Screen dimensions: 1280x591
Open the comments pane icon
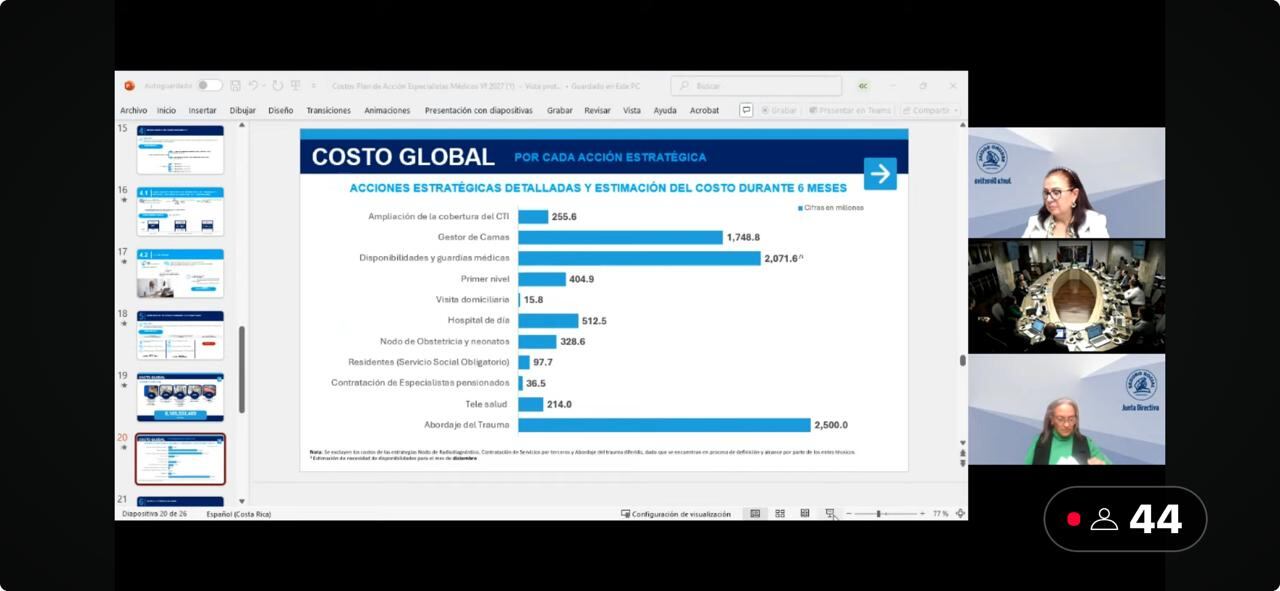click(746, 110)
